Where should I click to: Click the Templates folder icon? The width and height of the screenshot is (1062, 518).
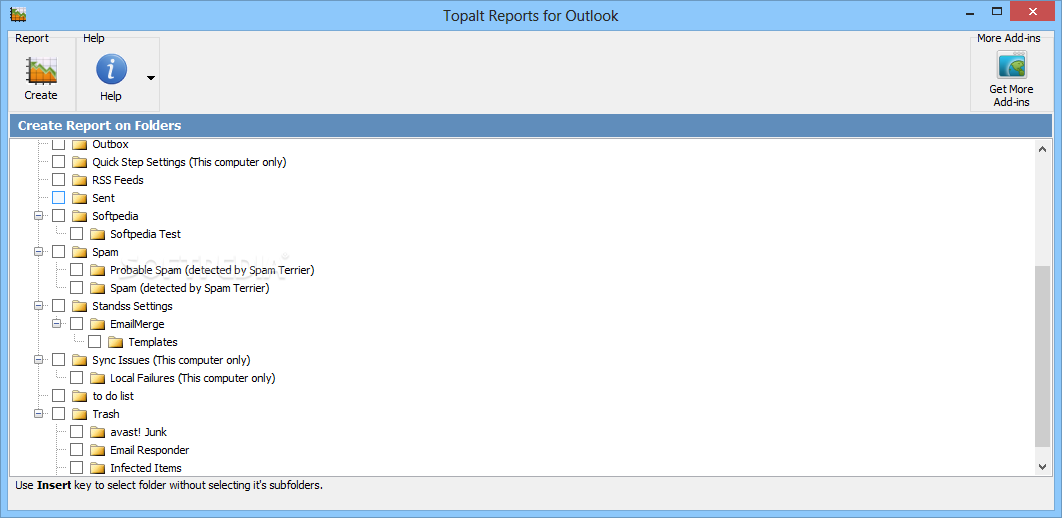coord(116,342)
